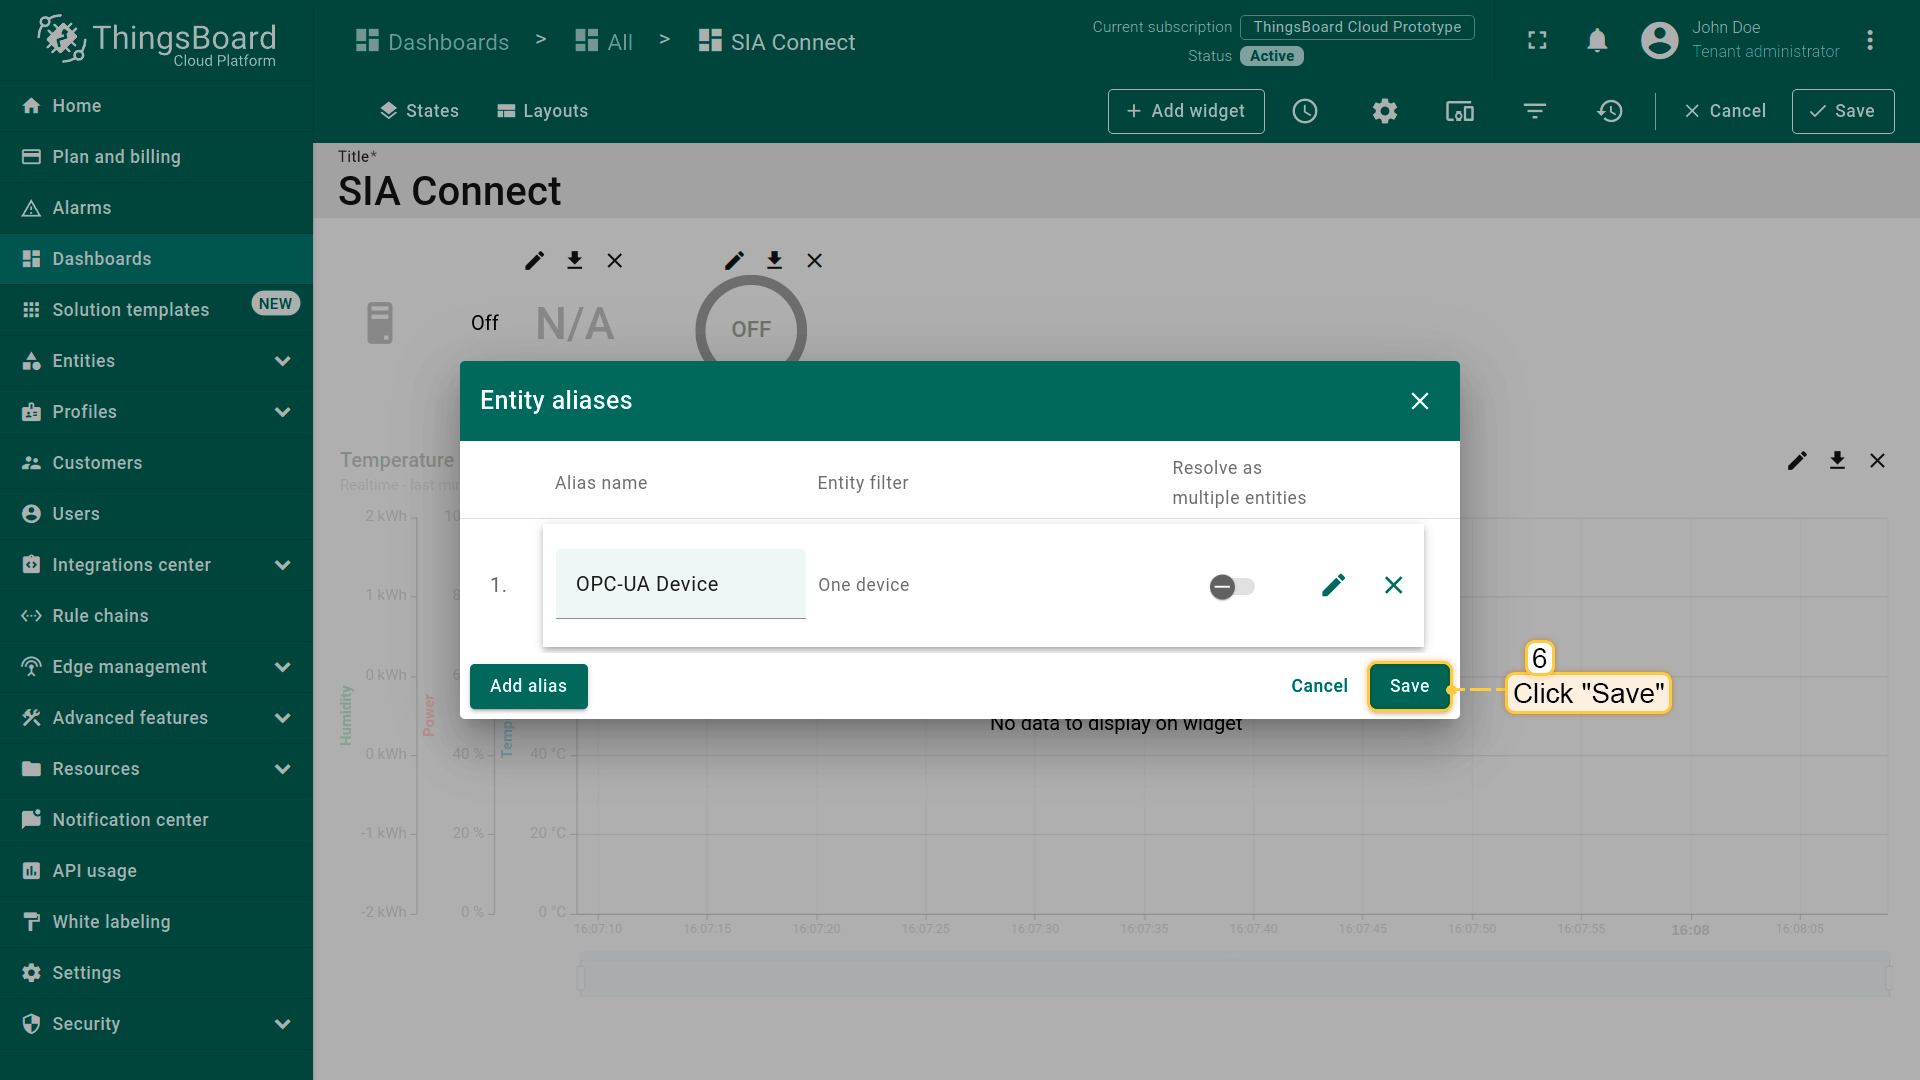
Task: Edit the OPC-UA Device alias with pencil icon
Action: pos(1333,585)
